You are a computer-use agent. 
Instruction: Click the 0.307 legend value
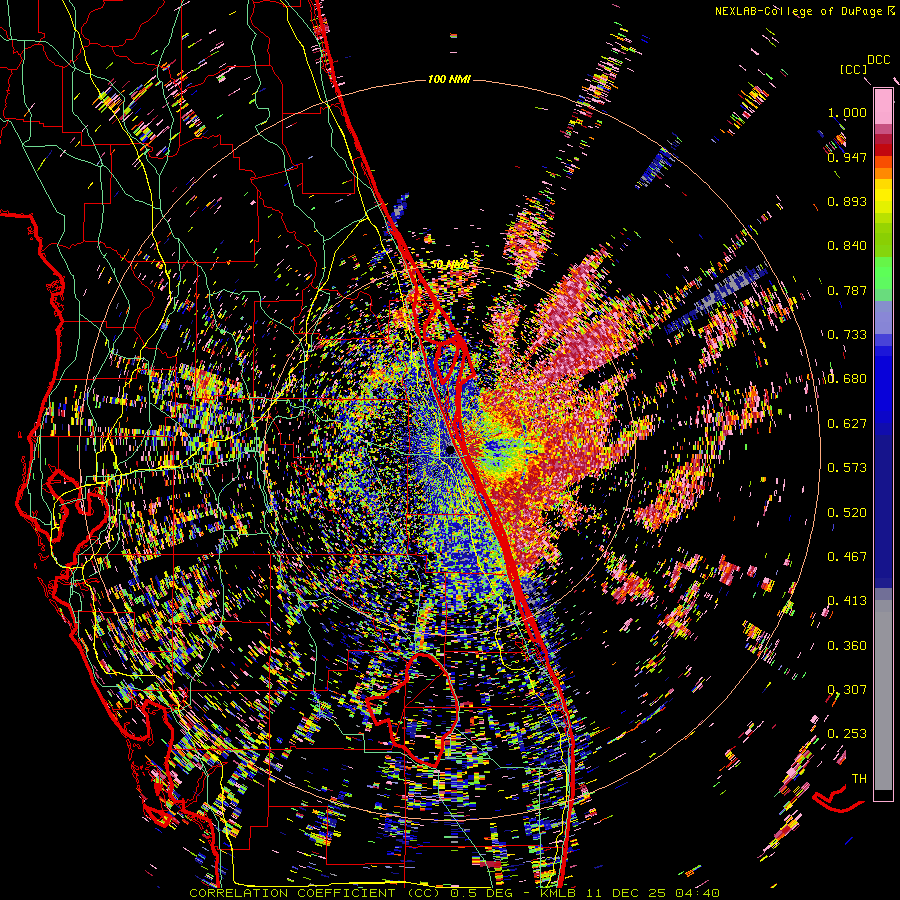(x=847, y=690)
